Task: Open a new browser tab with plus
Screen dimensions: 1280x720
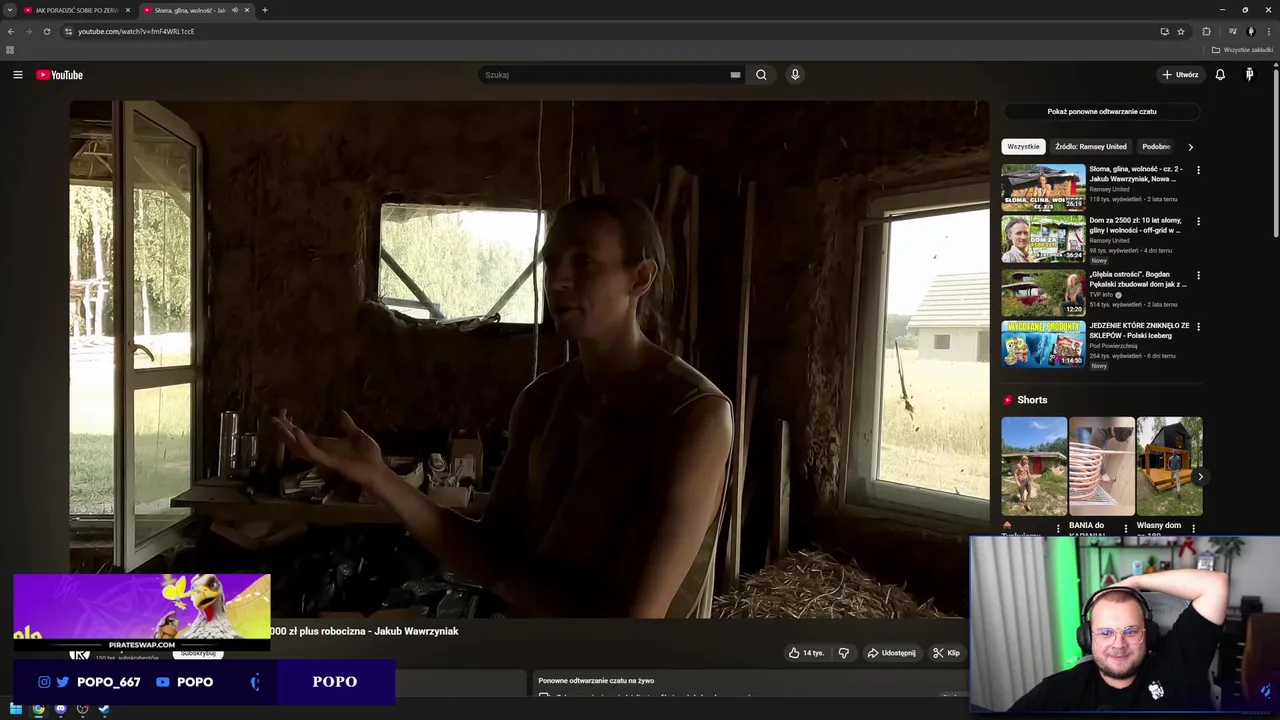Action: tap(265, 10)
